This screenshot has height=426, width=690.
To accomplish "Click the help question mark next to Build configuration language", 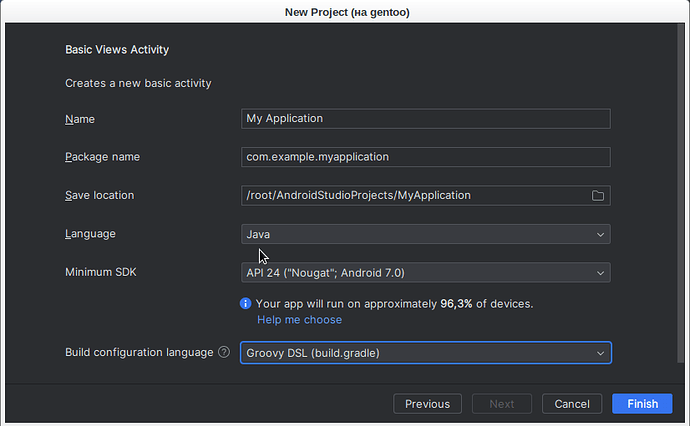I will (x=224, y=352).
